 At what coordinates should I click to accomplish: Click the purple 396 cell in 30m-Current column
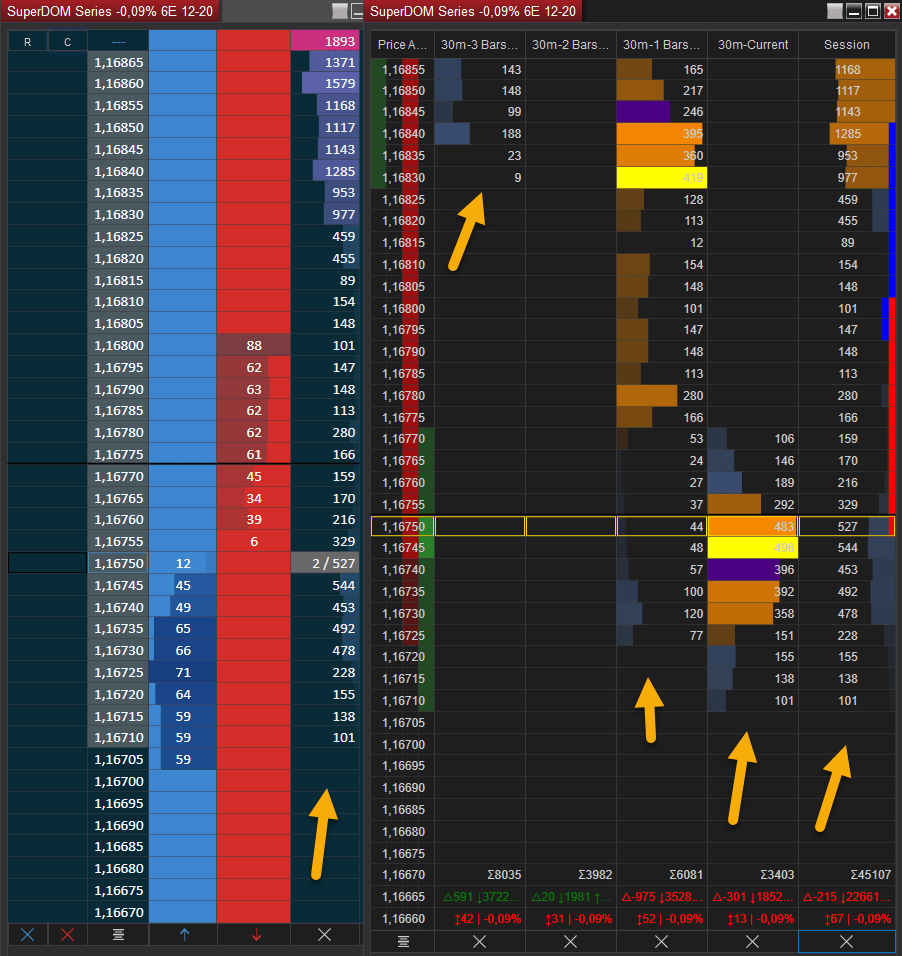[753, 569]
